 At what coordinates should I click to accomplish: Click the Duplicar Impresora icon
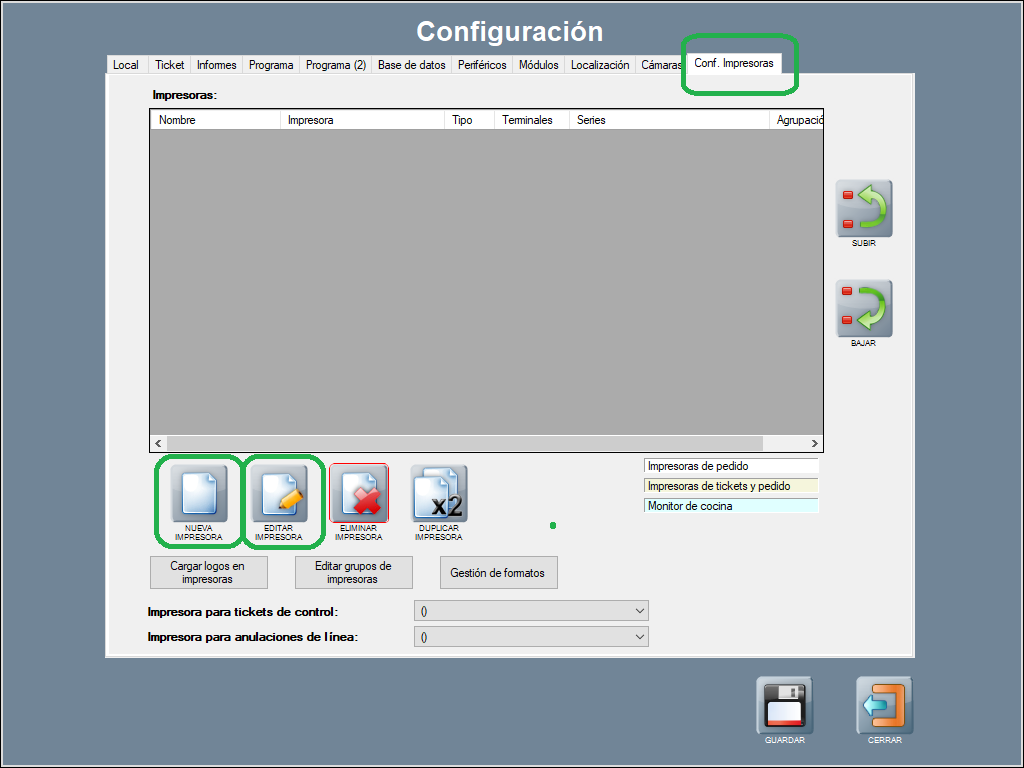pos(438,494)
